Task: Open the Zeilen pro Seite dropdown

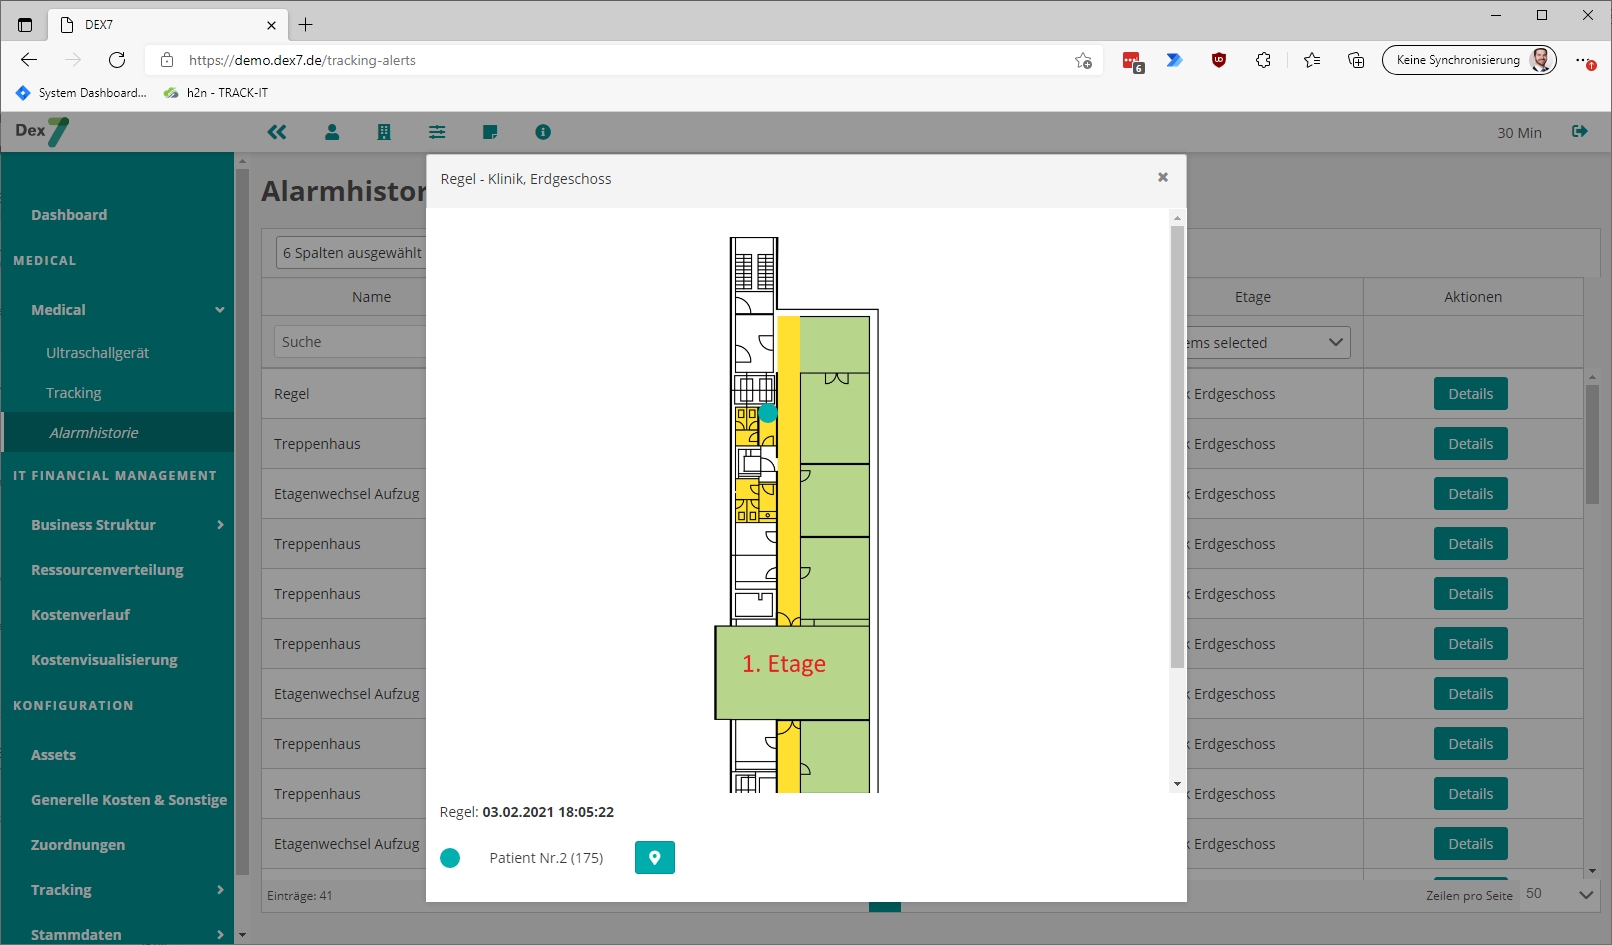Action: click(x=1558, y=894)
